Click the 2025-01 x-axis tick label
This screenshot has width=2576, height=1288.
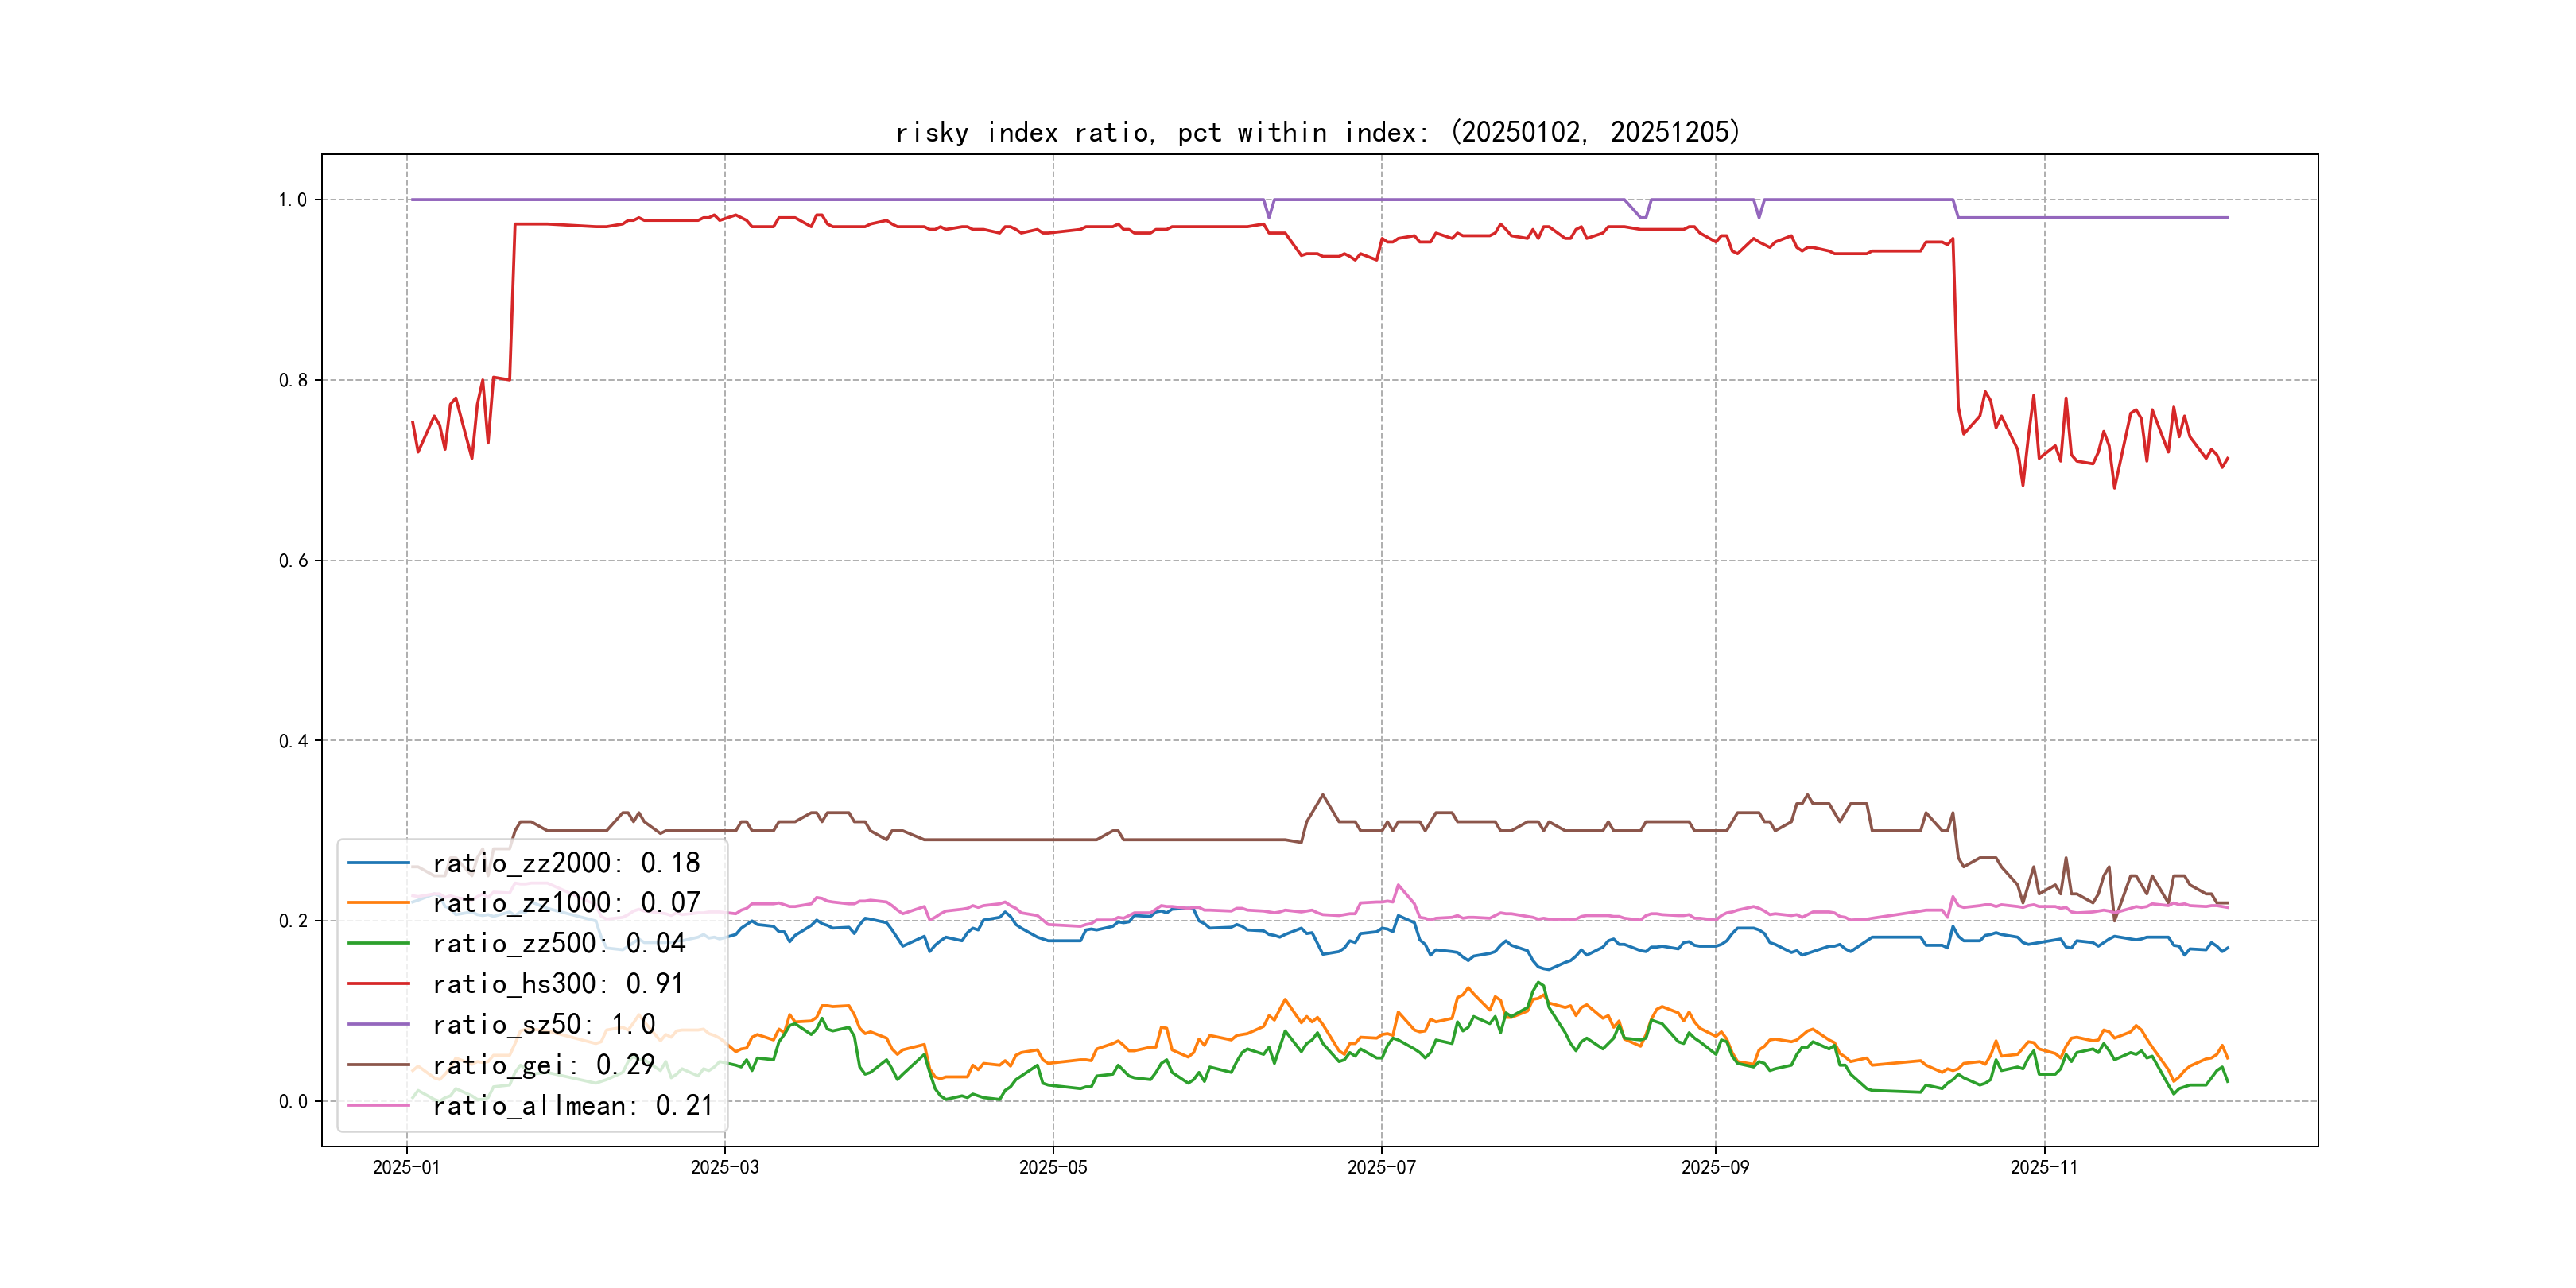pyautogui.click(x=406, y=1168)
